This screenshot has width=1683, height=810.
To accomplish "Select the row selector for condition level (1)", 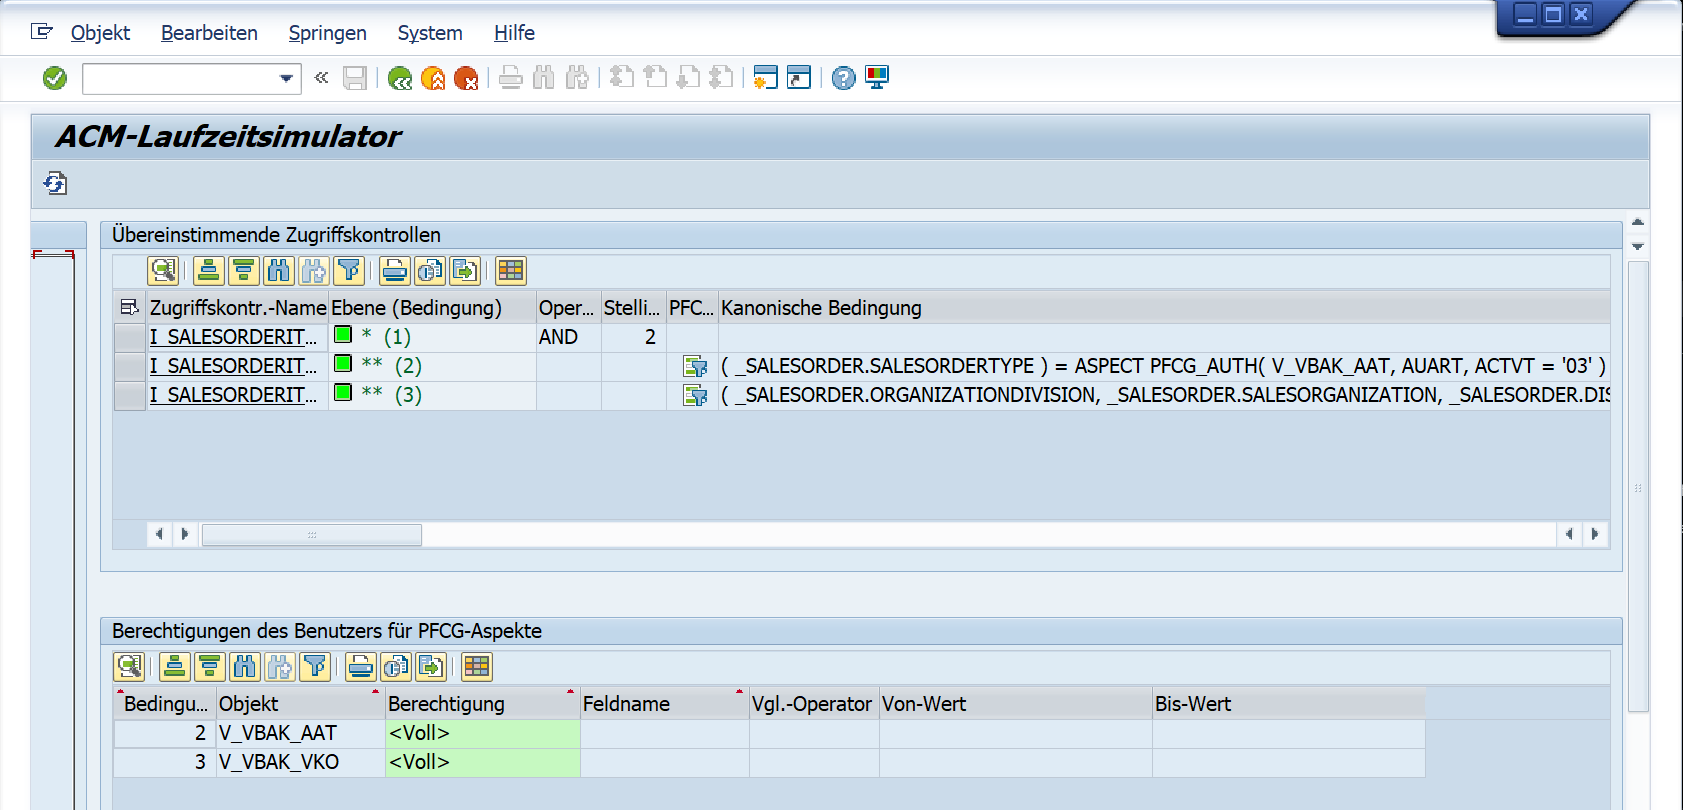I will click(129, 337).
